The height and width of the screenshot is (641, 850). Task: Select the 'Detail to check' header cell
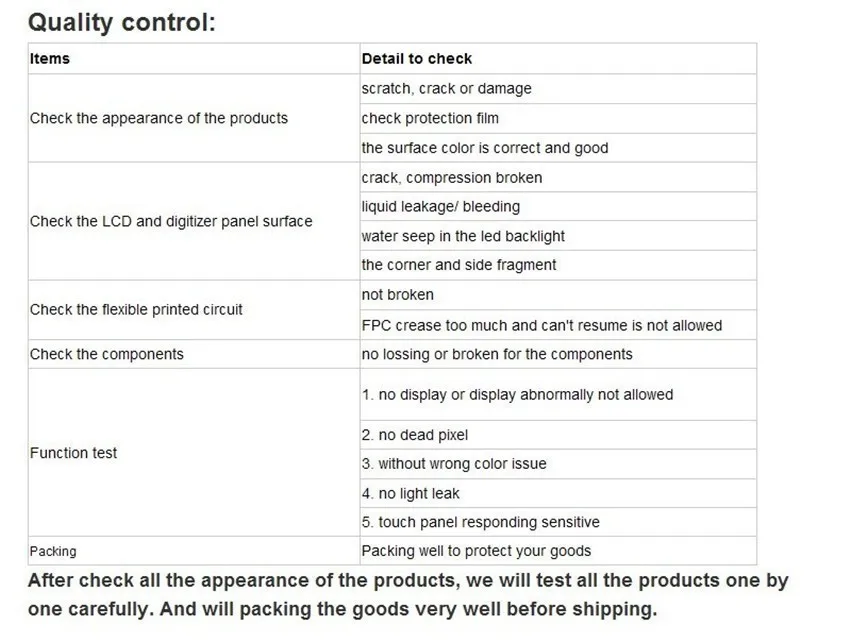point(558,59)
